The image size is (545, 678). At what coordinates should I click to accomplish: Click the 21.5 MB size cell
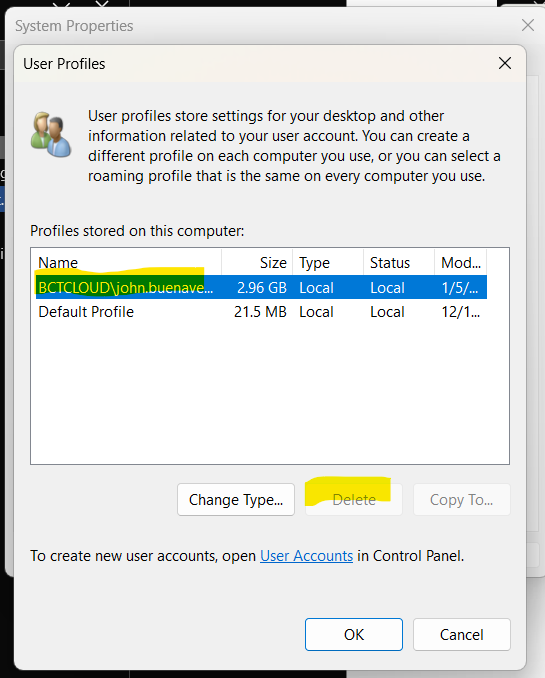pos(260,312)
